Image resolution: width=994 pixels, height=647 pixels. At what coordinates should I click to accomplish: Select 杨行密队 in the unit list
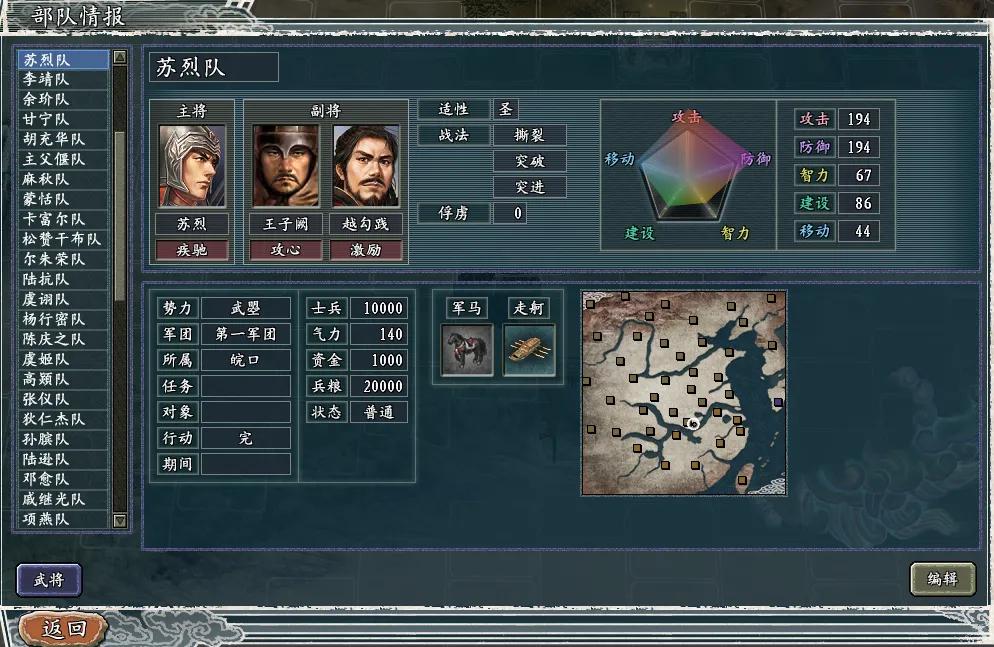63,319
